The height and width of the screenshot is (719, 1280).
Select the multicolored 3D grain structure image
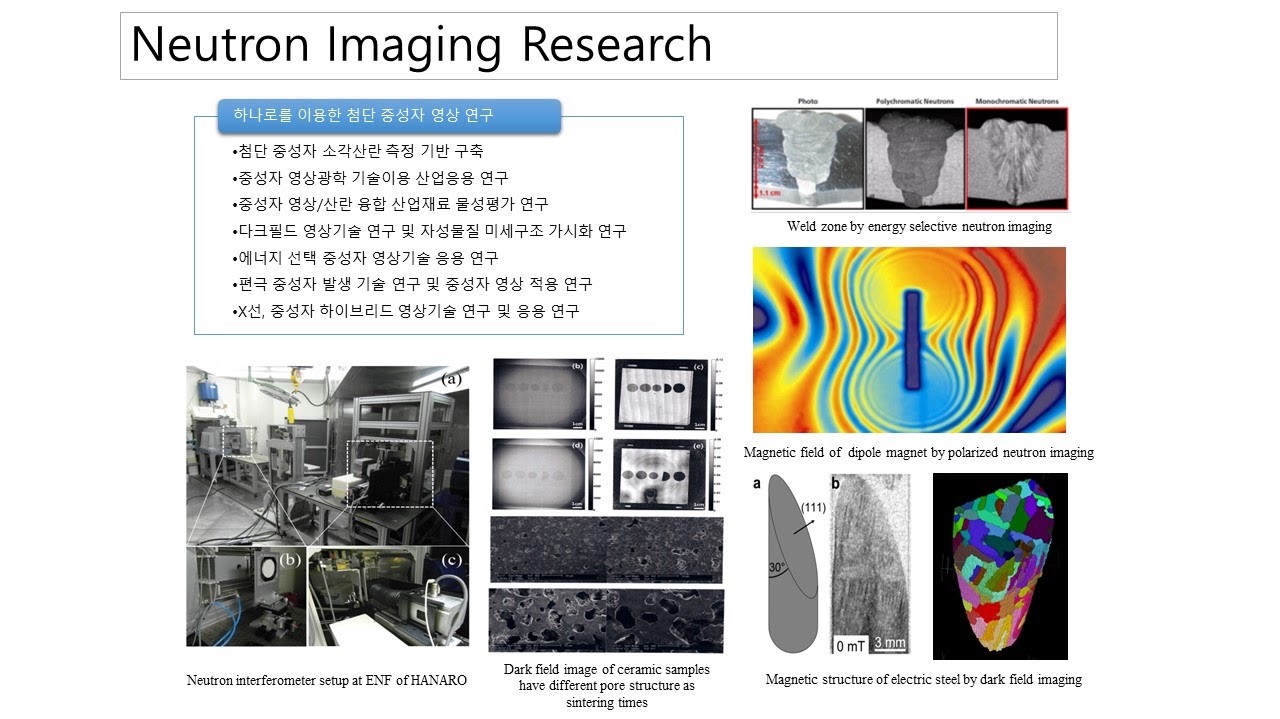pos(1000,566)
